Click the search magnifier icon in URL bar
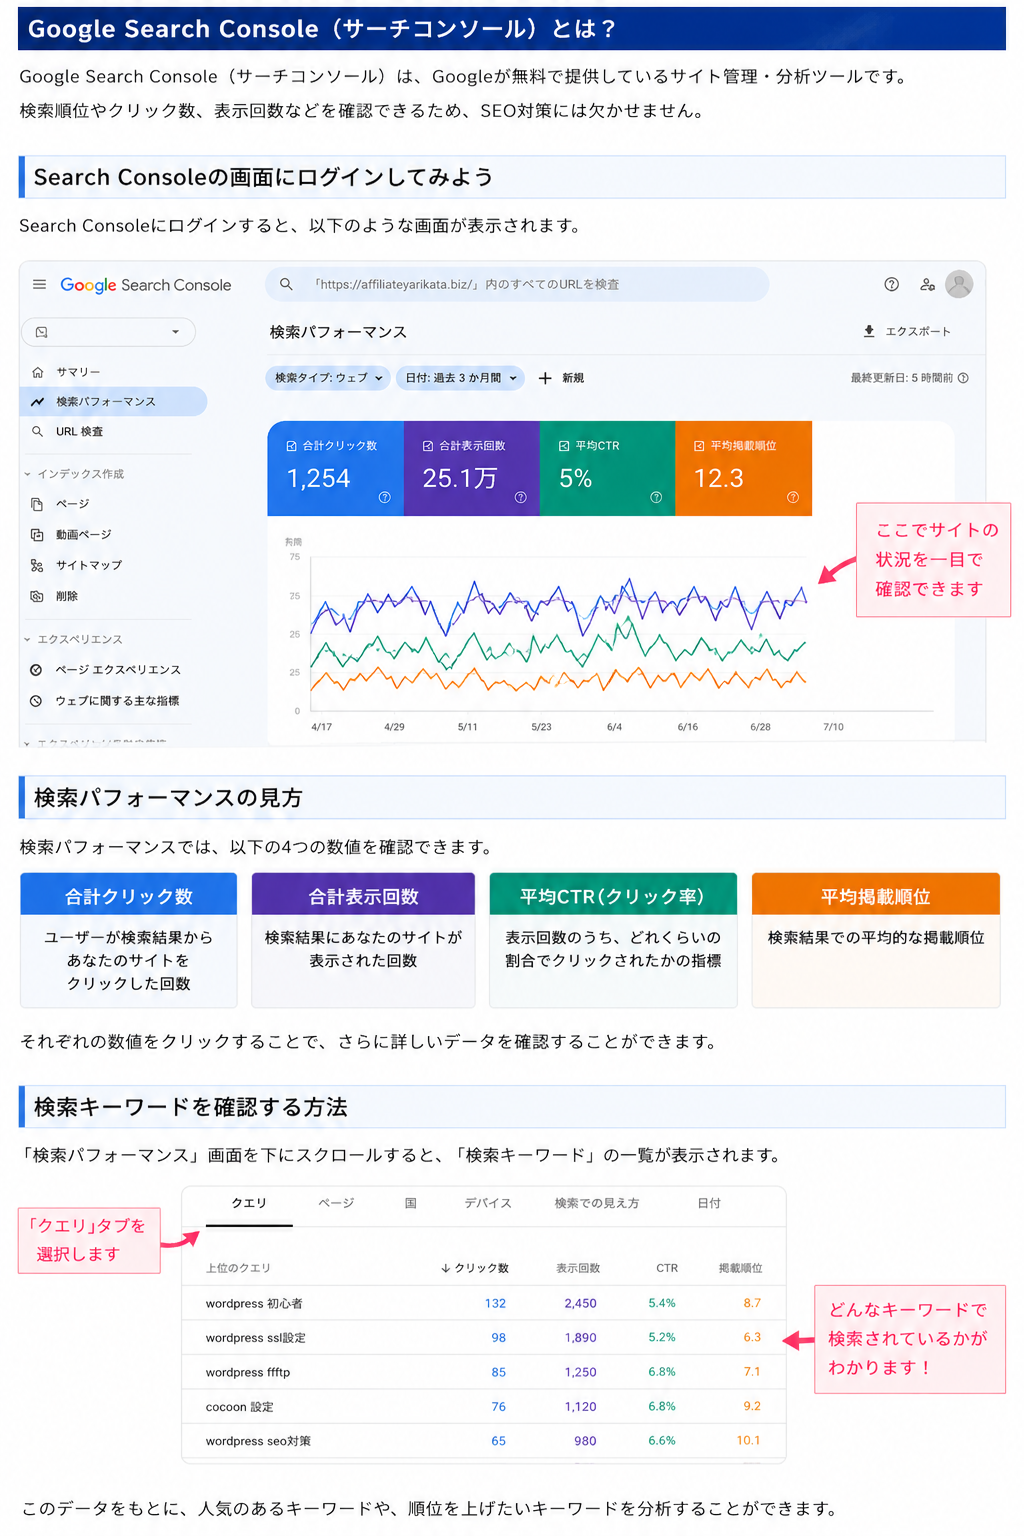This screenshot has width=1024, height=1536. point(286,284)
